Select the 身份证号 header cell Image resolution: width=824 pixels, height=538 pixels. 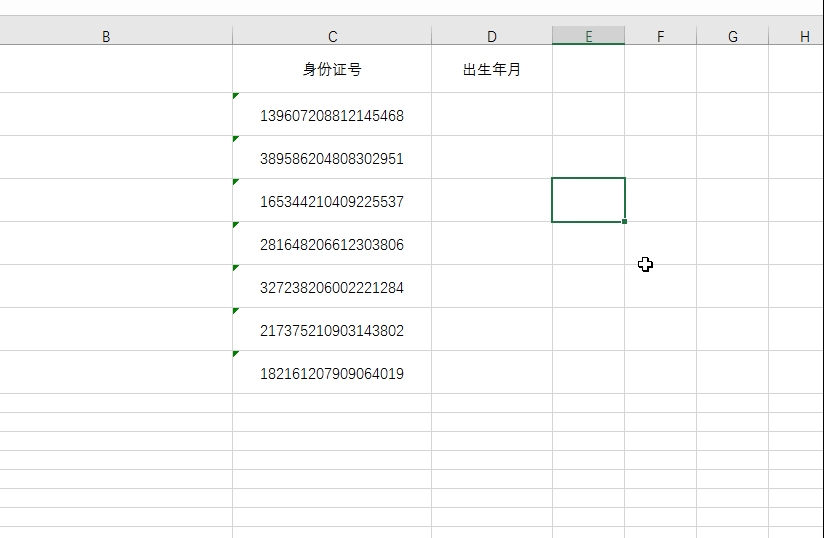point(332,70)
